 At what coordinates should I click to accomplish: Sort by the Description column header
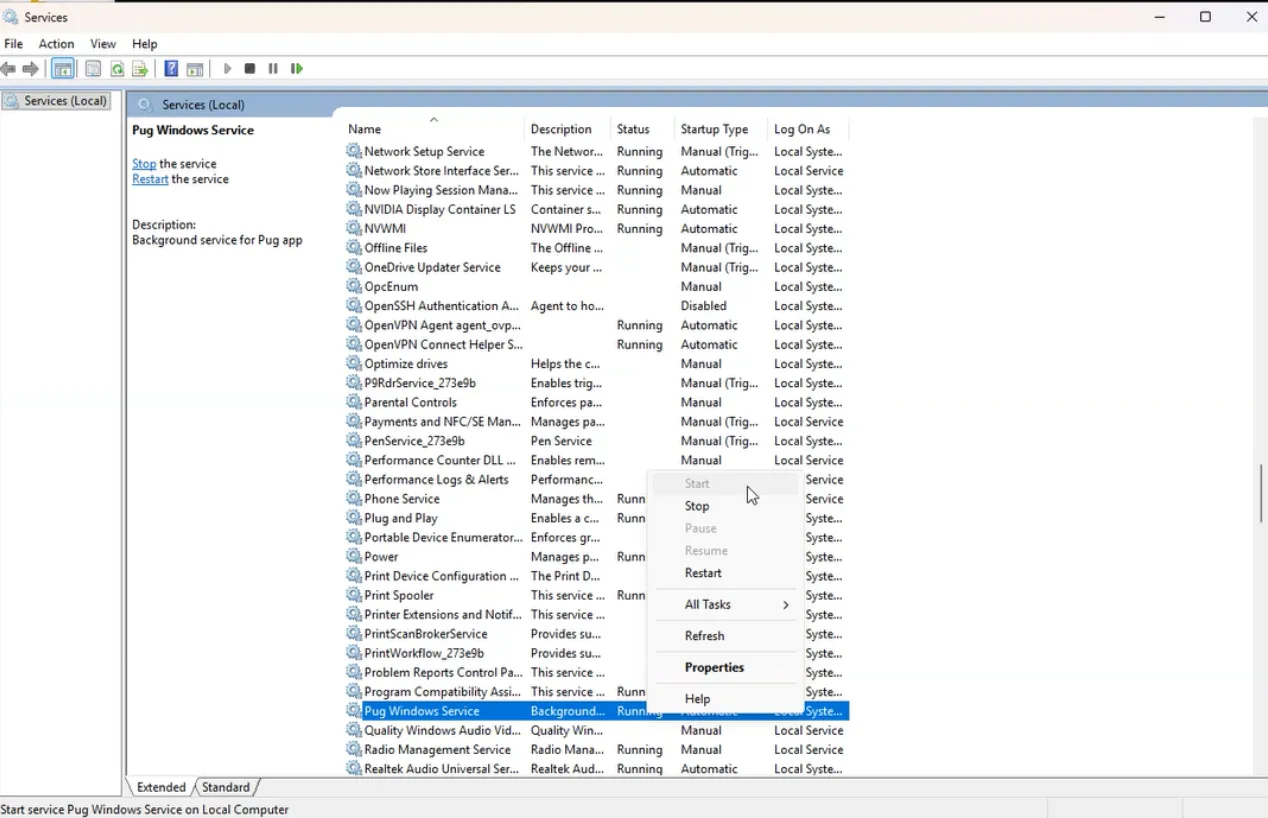(567, 129)
